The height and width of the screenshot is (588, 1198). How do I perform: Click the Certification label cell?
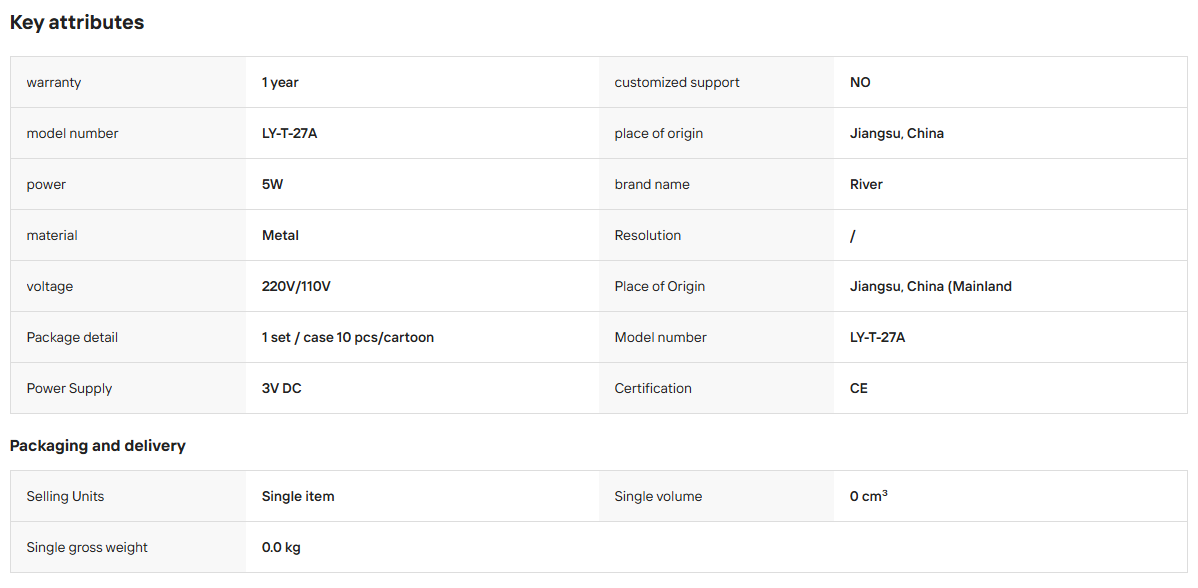[x=717, y=389]
